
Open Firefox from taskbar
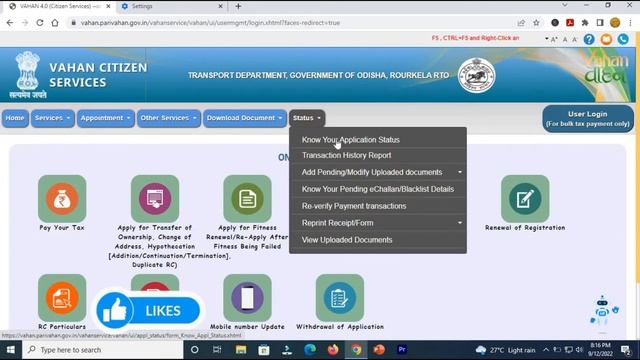(x=333, y=350)
